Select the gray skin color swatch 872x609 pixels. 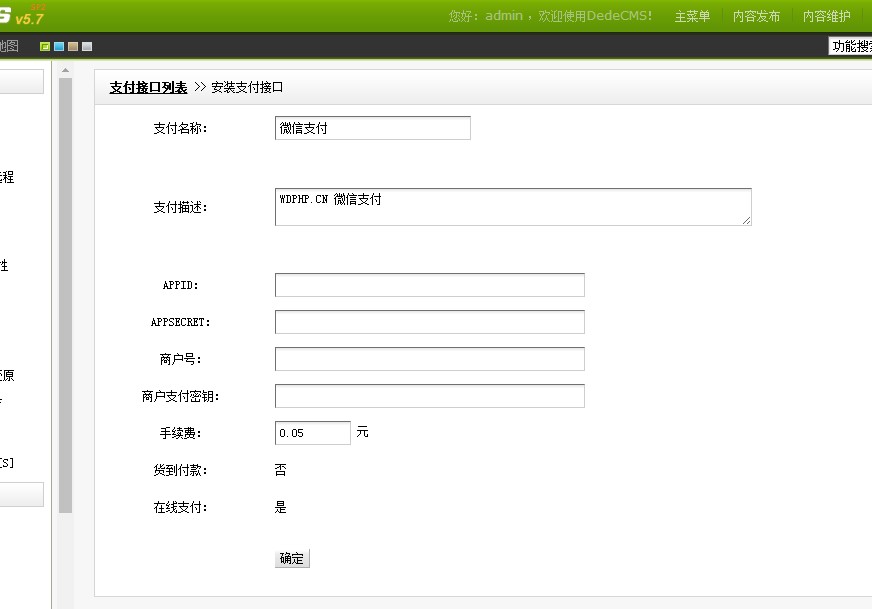click(87, 47)
